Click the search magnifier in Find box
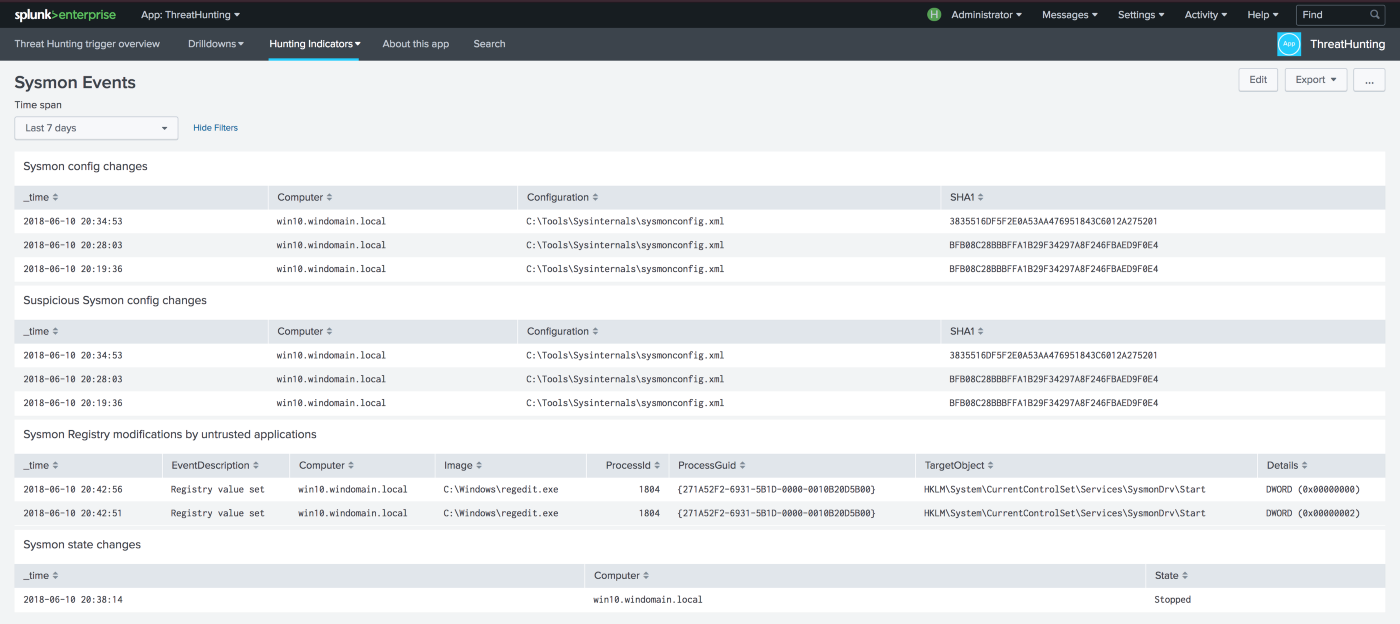 click(x=1375, y=15)
